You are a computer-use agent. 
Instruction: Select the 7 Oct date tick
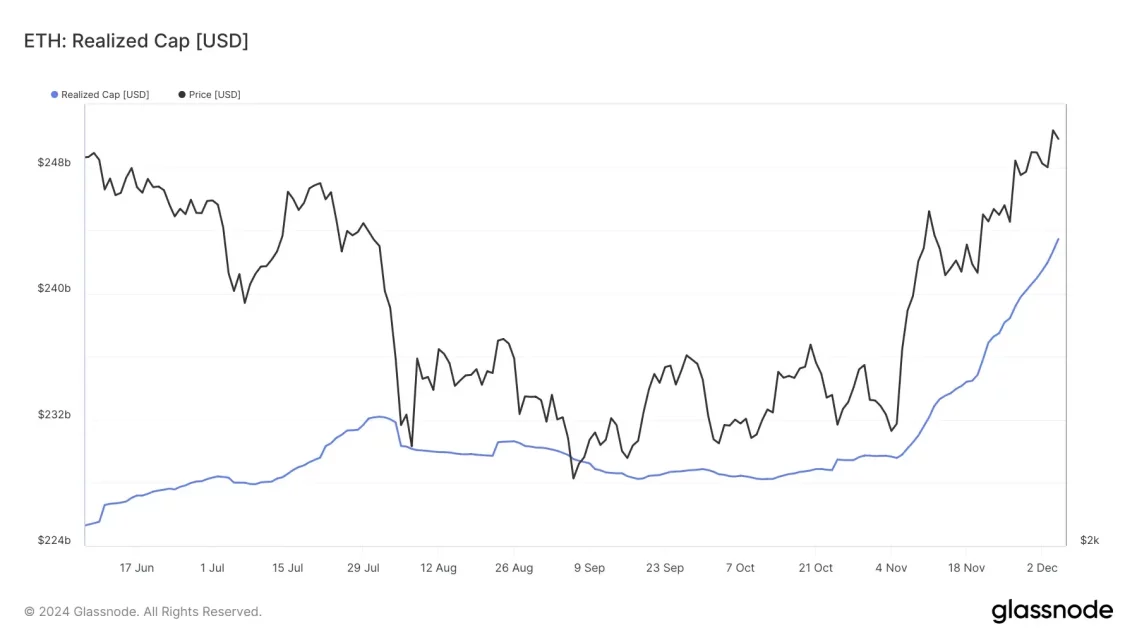click(740, 568)
